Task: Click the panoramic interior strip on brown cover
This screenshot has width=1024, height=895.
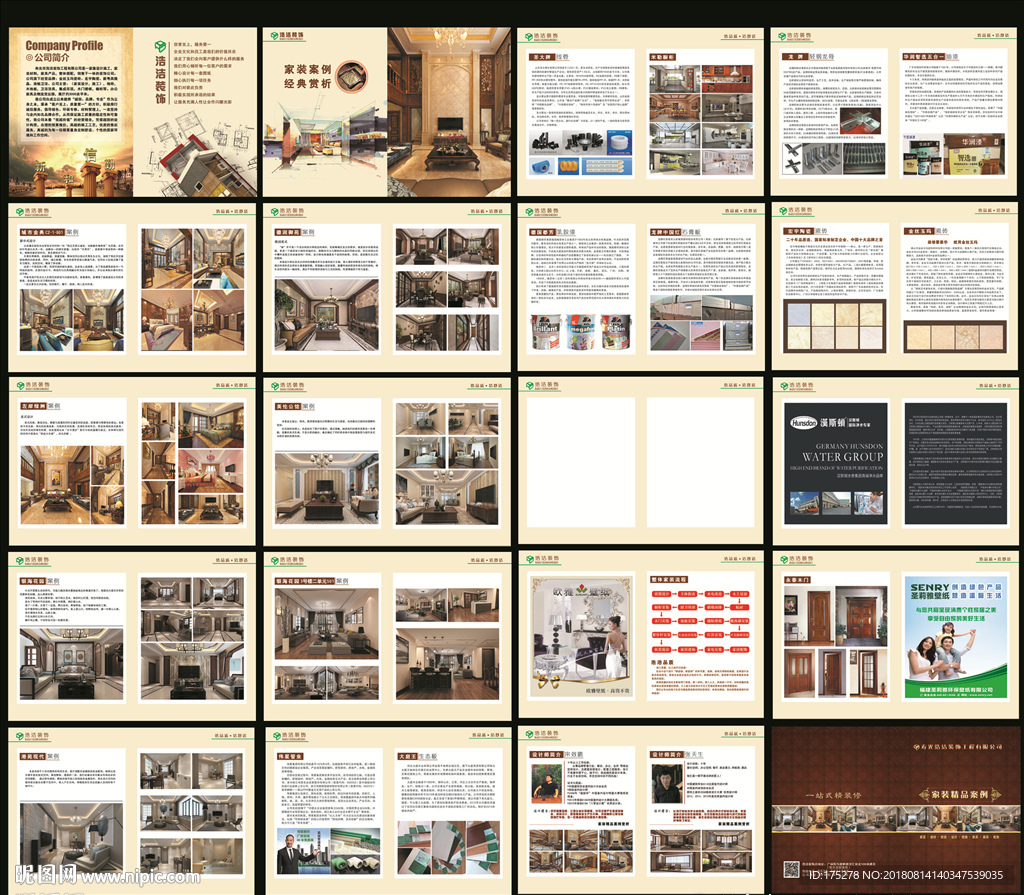Action: click(x=895, y=819)
